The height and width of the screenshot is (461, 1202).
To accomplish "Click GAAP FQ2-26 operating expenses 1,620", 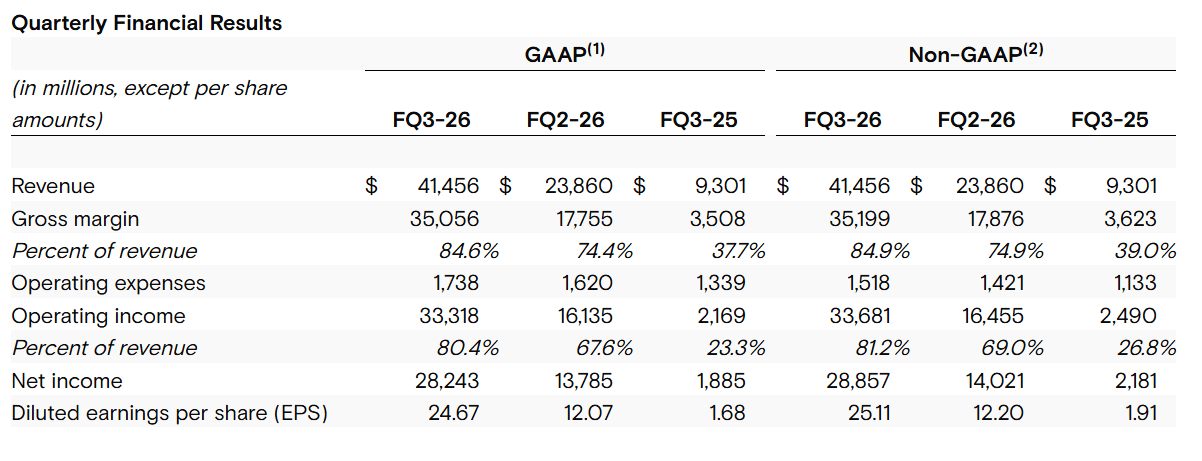I will 587,283.
